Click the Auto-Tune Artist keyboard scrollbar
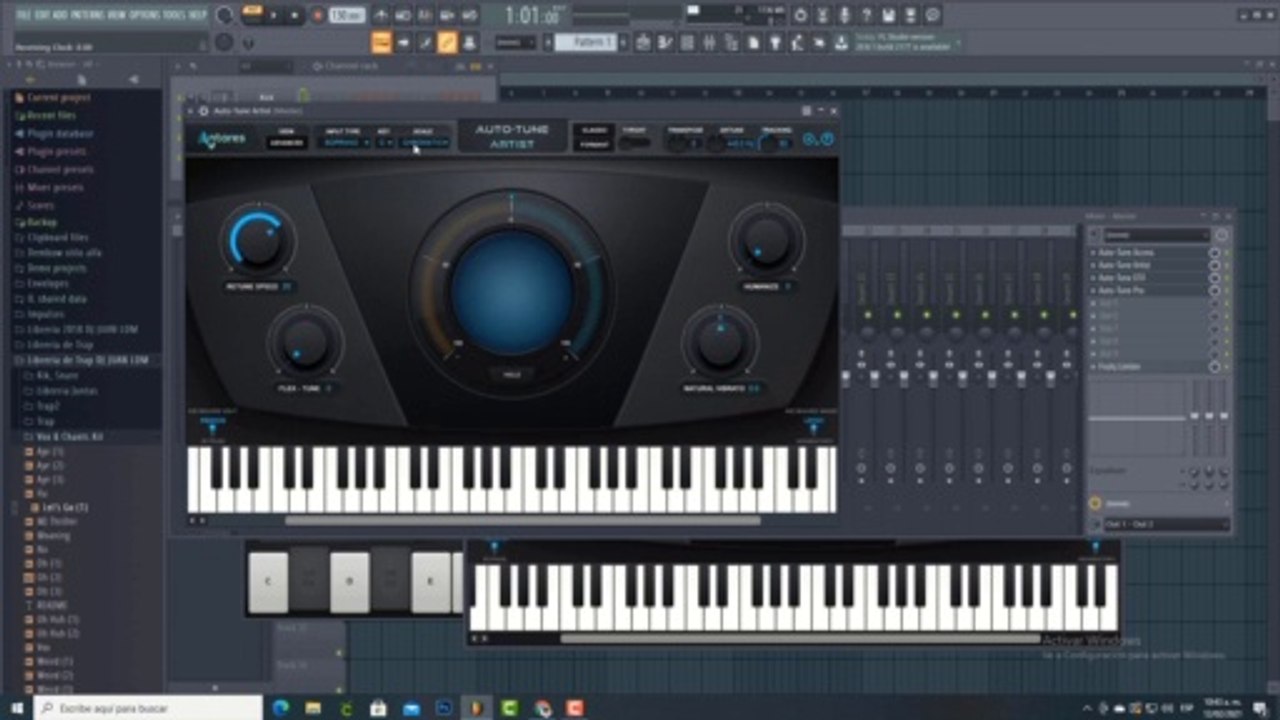Image resolution: width=1280 pixels, height=720 pixels. (522, 520)
